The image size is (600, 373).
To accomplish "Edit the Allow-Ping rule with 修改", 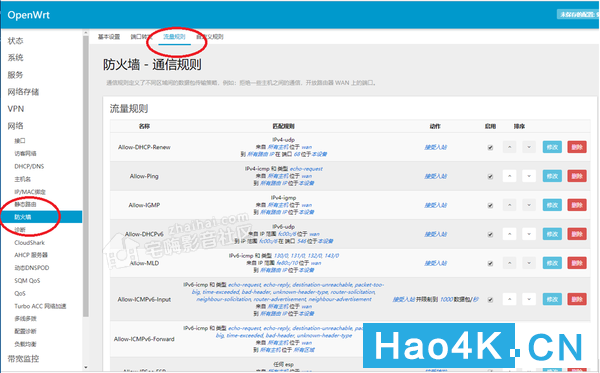I will [552, 176].
